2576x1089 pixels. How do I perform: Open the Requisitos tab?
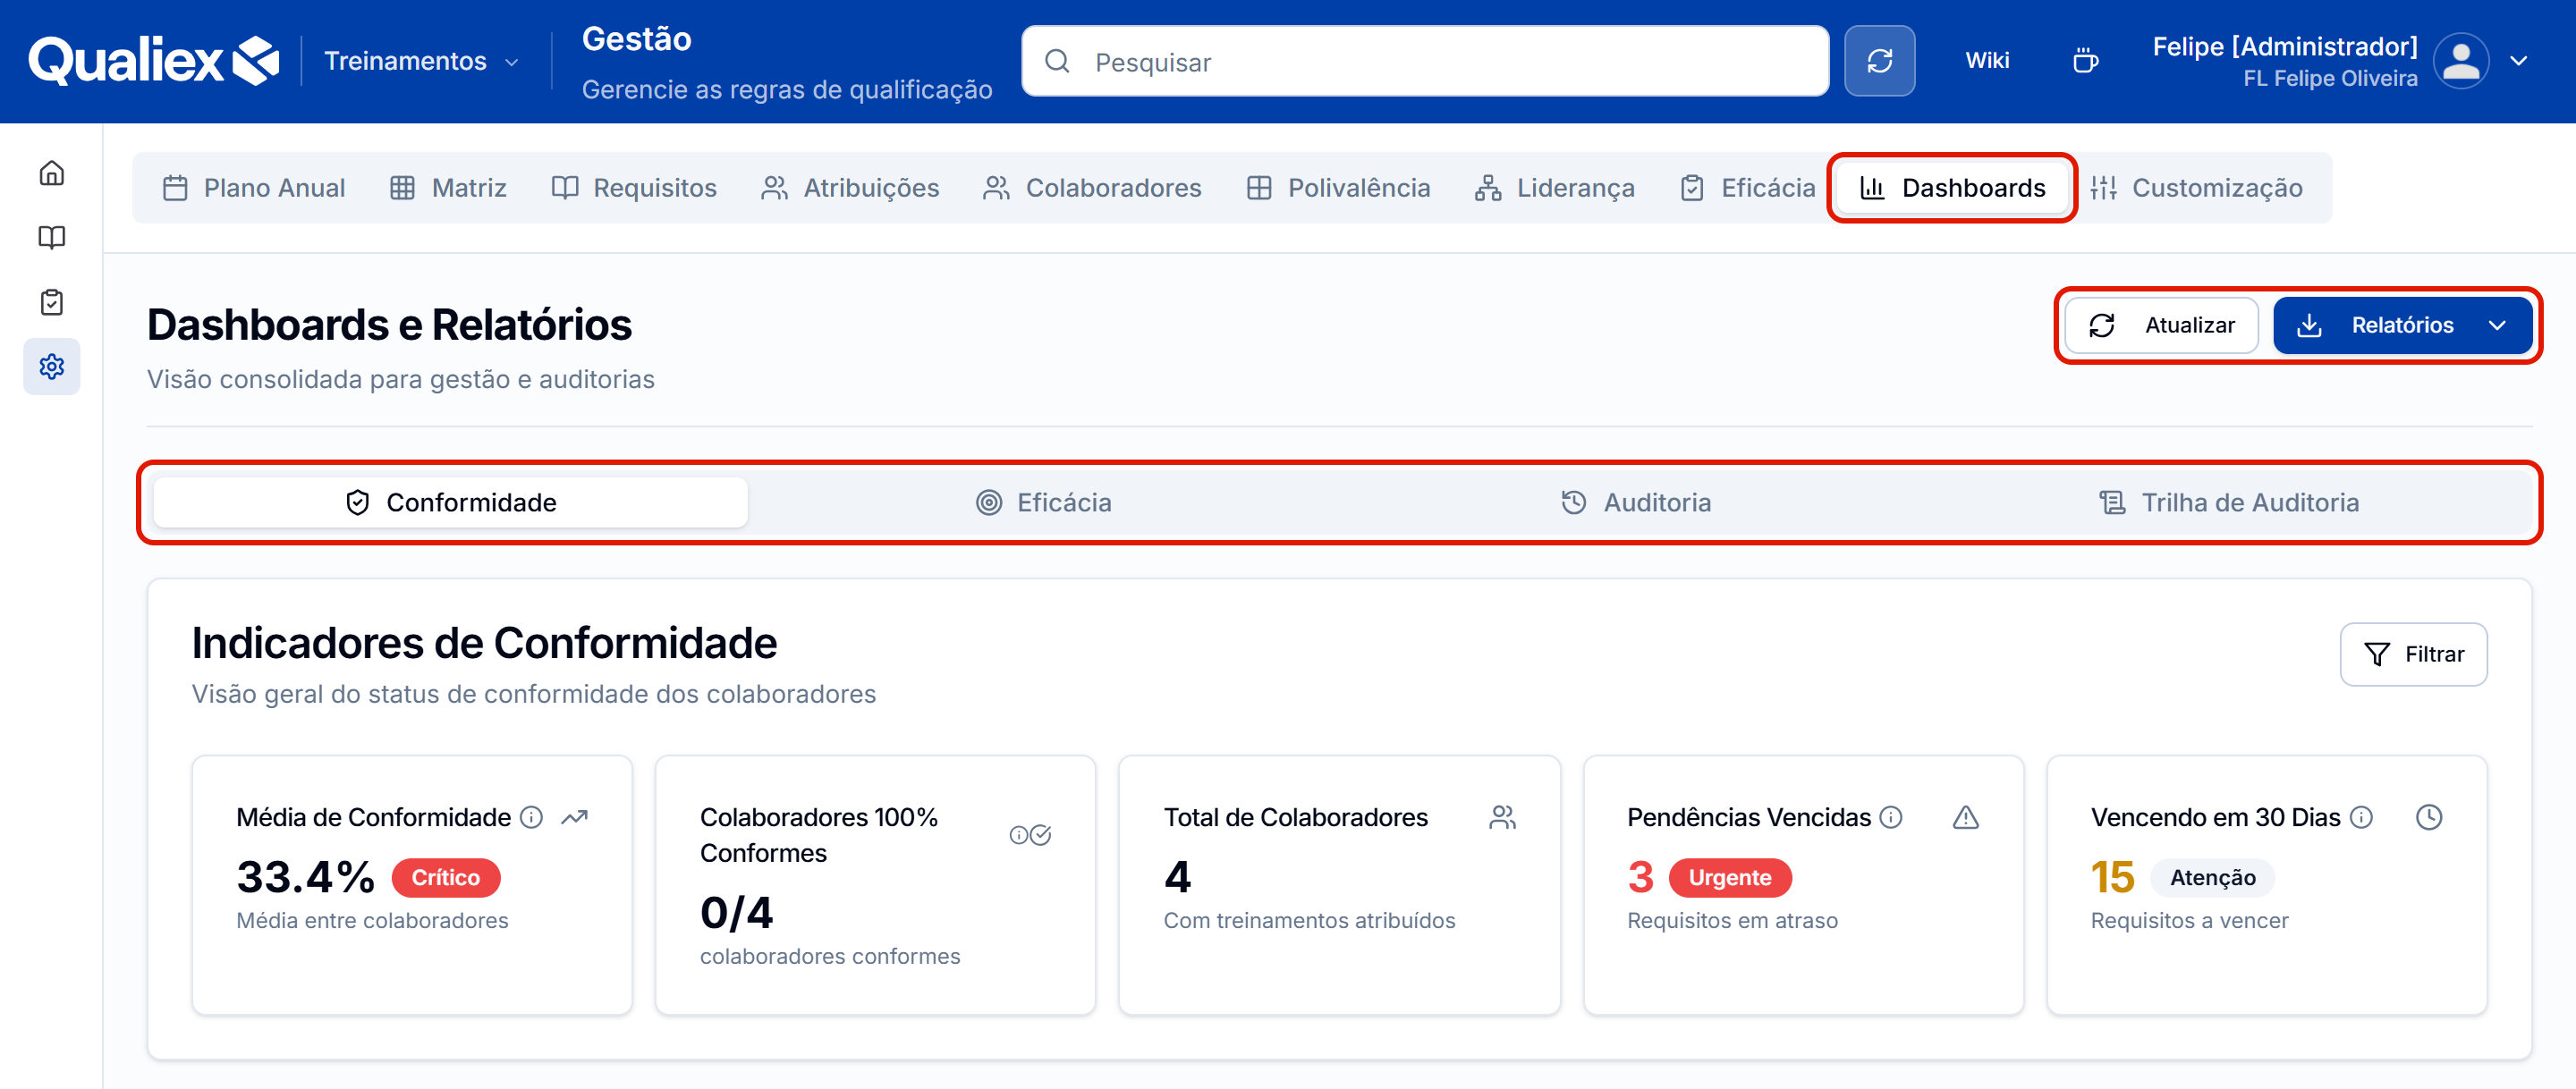tap(634, 187)
